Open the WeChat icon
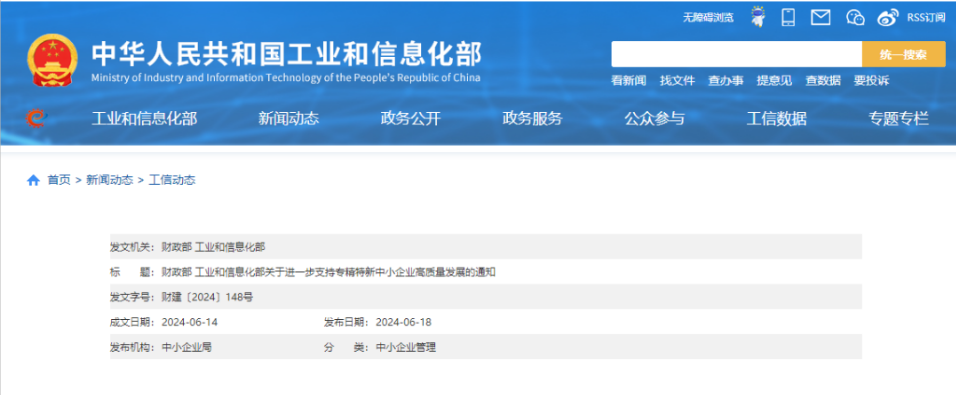Viewport: 956px width, 395px height. pos(855,18)
